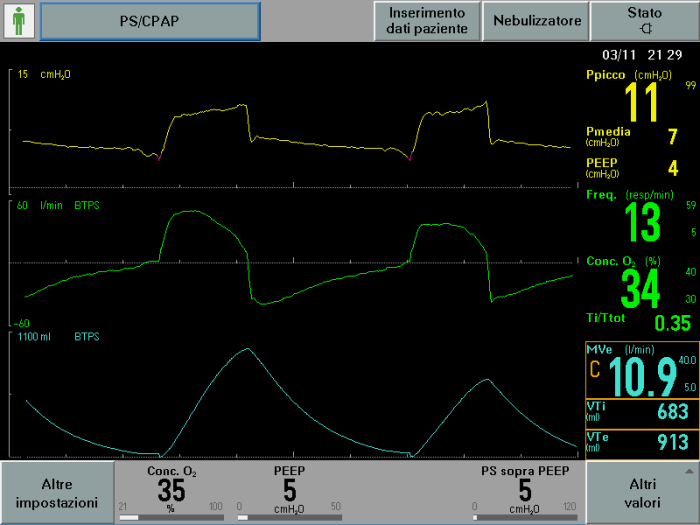The width and height of the screenshot is (700, 525).
Task: Select the PEEP 5 cmH2O setting
Action: 289,484
